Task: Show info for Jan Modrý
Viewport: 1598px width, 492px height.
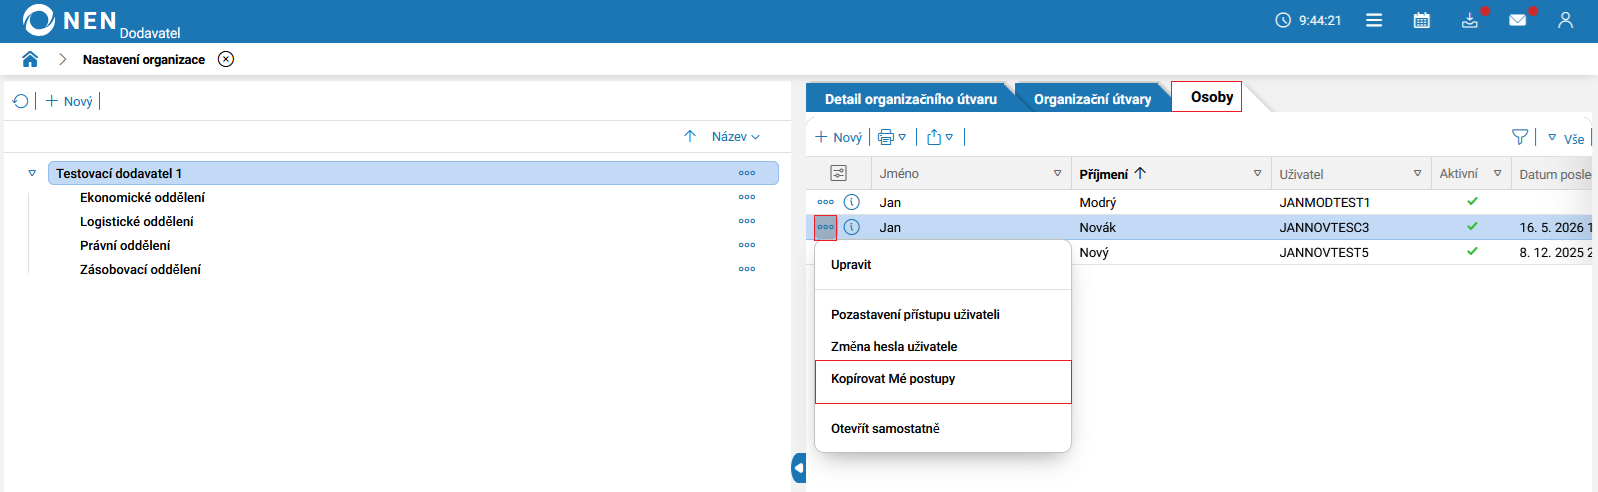Action: [x=852, y=202]
